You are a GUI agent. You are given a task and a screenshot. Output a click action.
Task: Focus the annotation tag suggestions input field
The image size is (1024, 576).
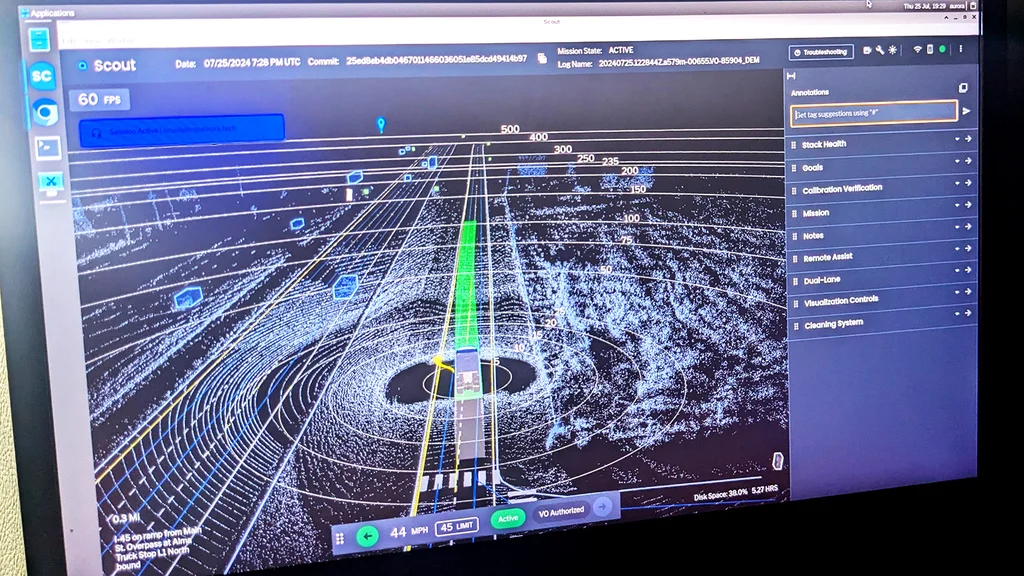pos(873,113)
